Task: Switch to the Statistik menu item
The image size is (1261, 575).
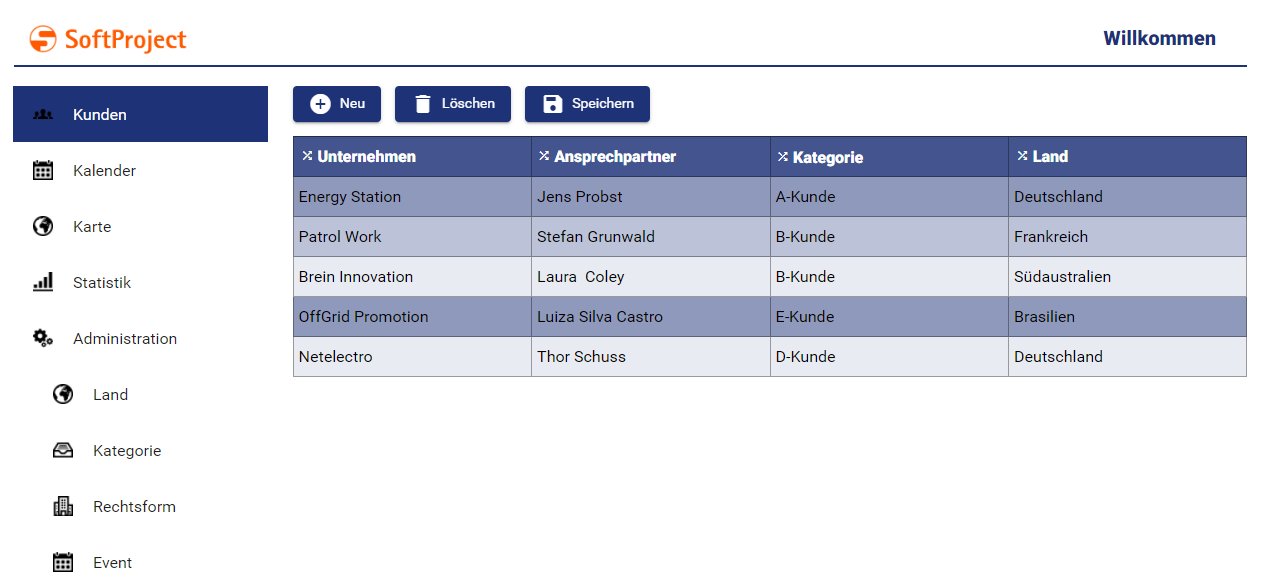Action: tap(102, 283)
